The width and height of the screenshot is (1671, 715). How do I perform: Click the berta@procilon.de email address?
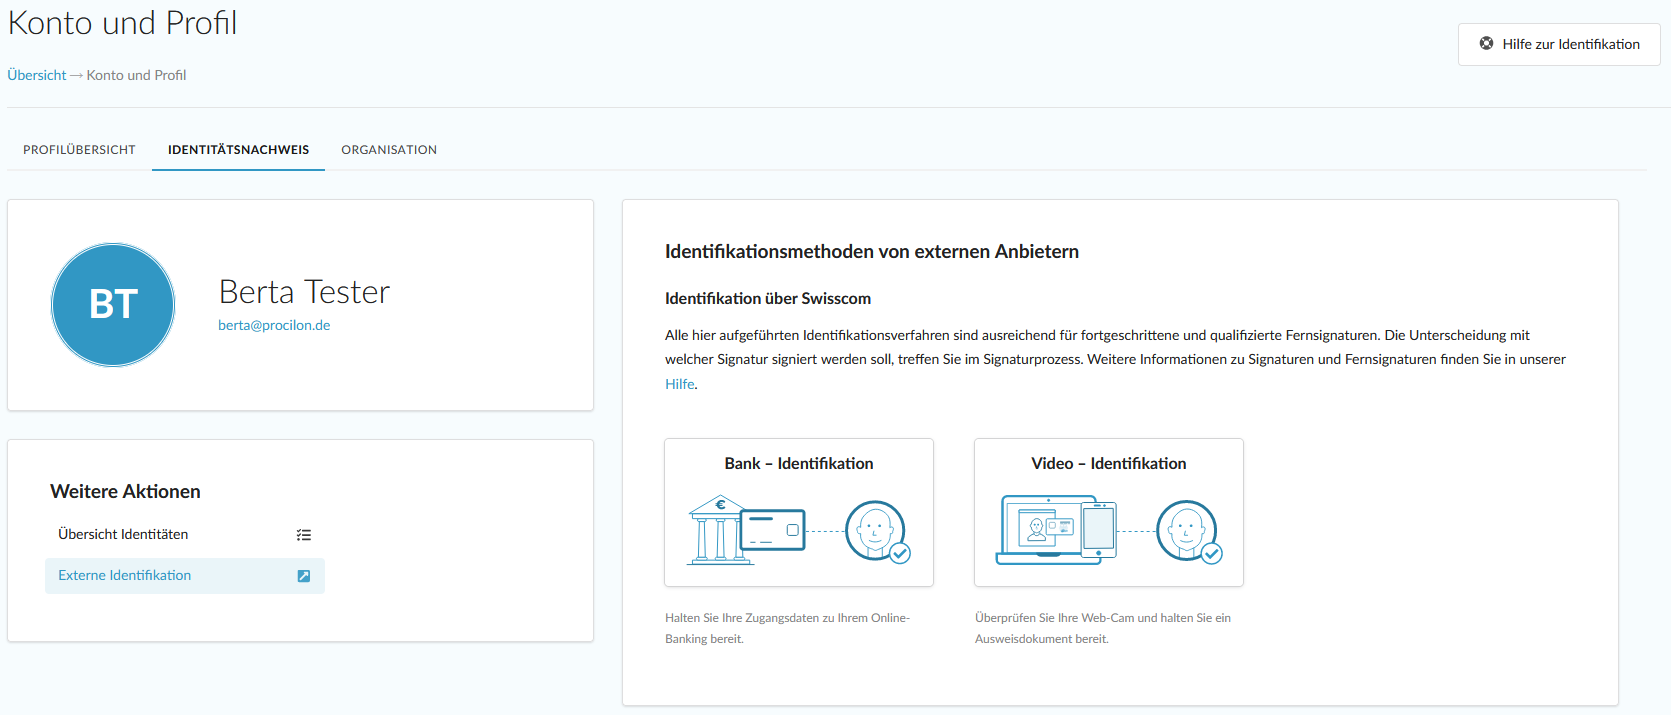[x=274, y=325]
